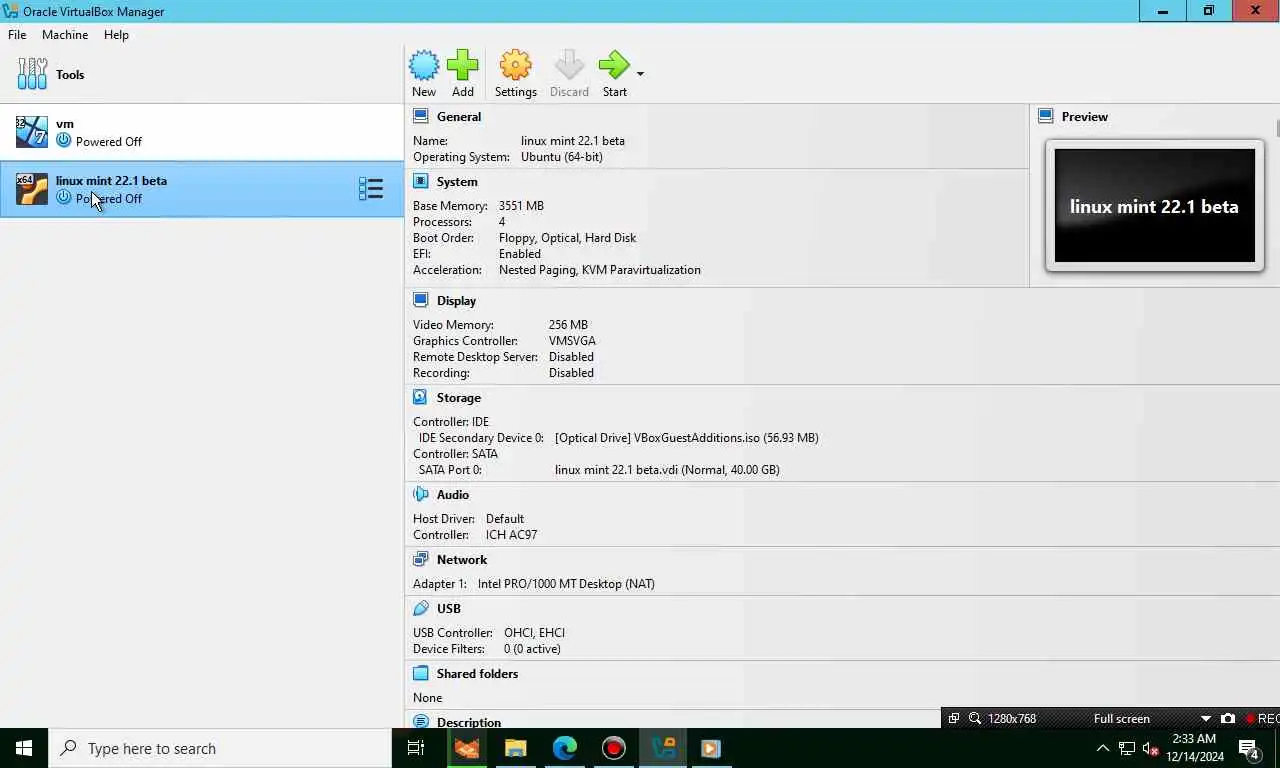Click the Intel PRO/1000 MT Desktop (NAT) adapter

[566, 584]
